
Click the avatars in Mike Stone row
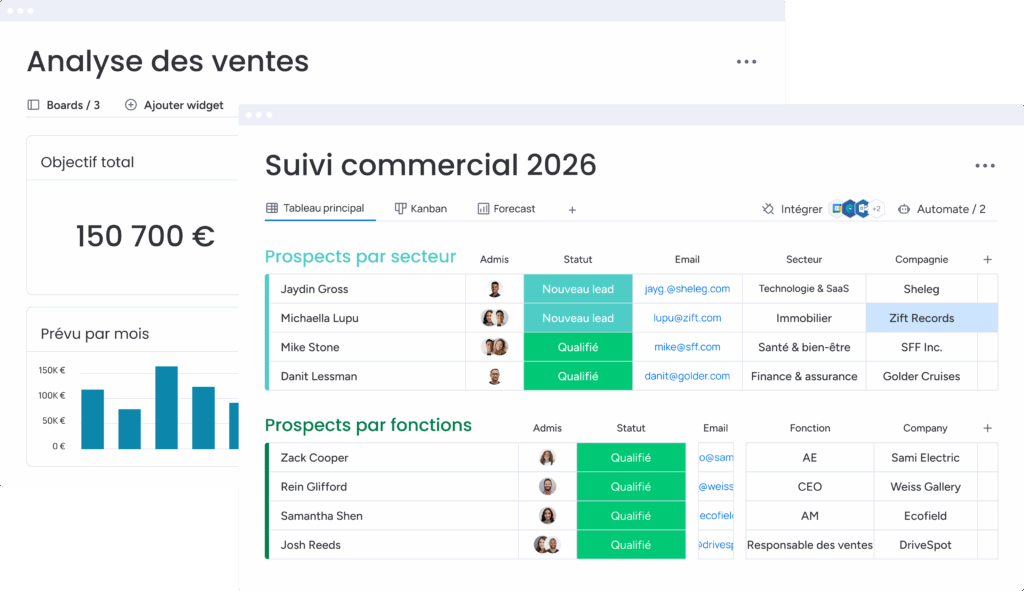(x=494, y=347)
